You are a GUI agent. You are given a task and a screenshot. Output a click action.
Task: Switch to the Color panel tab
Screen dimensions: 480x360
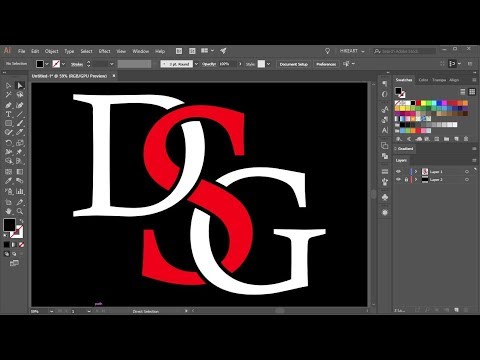click(x=423, y=80)
